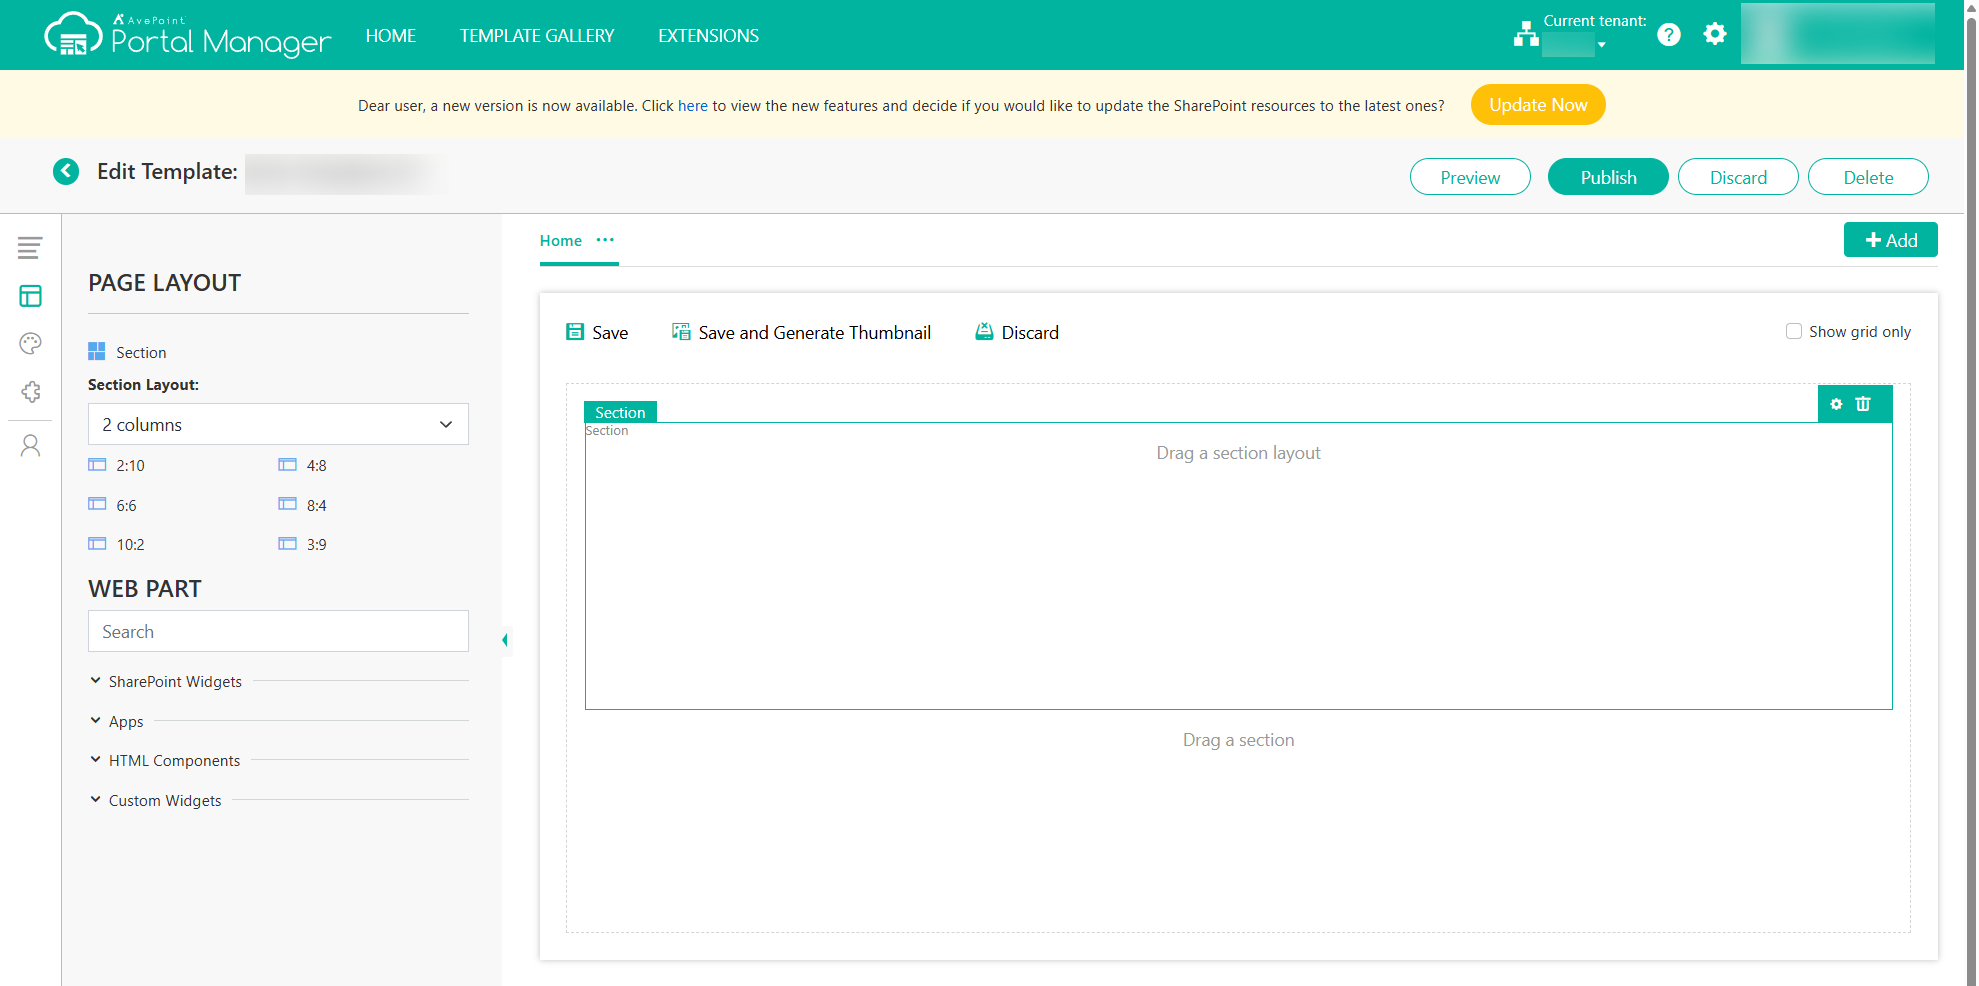Click the puzzle-piece extensions sidebar icon

pyautogui.click(x=30, y=392)
